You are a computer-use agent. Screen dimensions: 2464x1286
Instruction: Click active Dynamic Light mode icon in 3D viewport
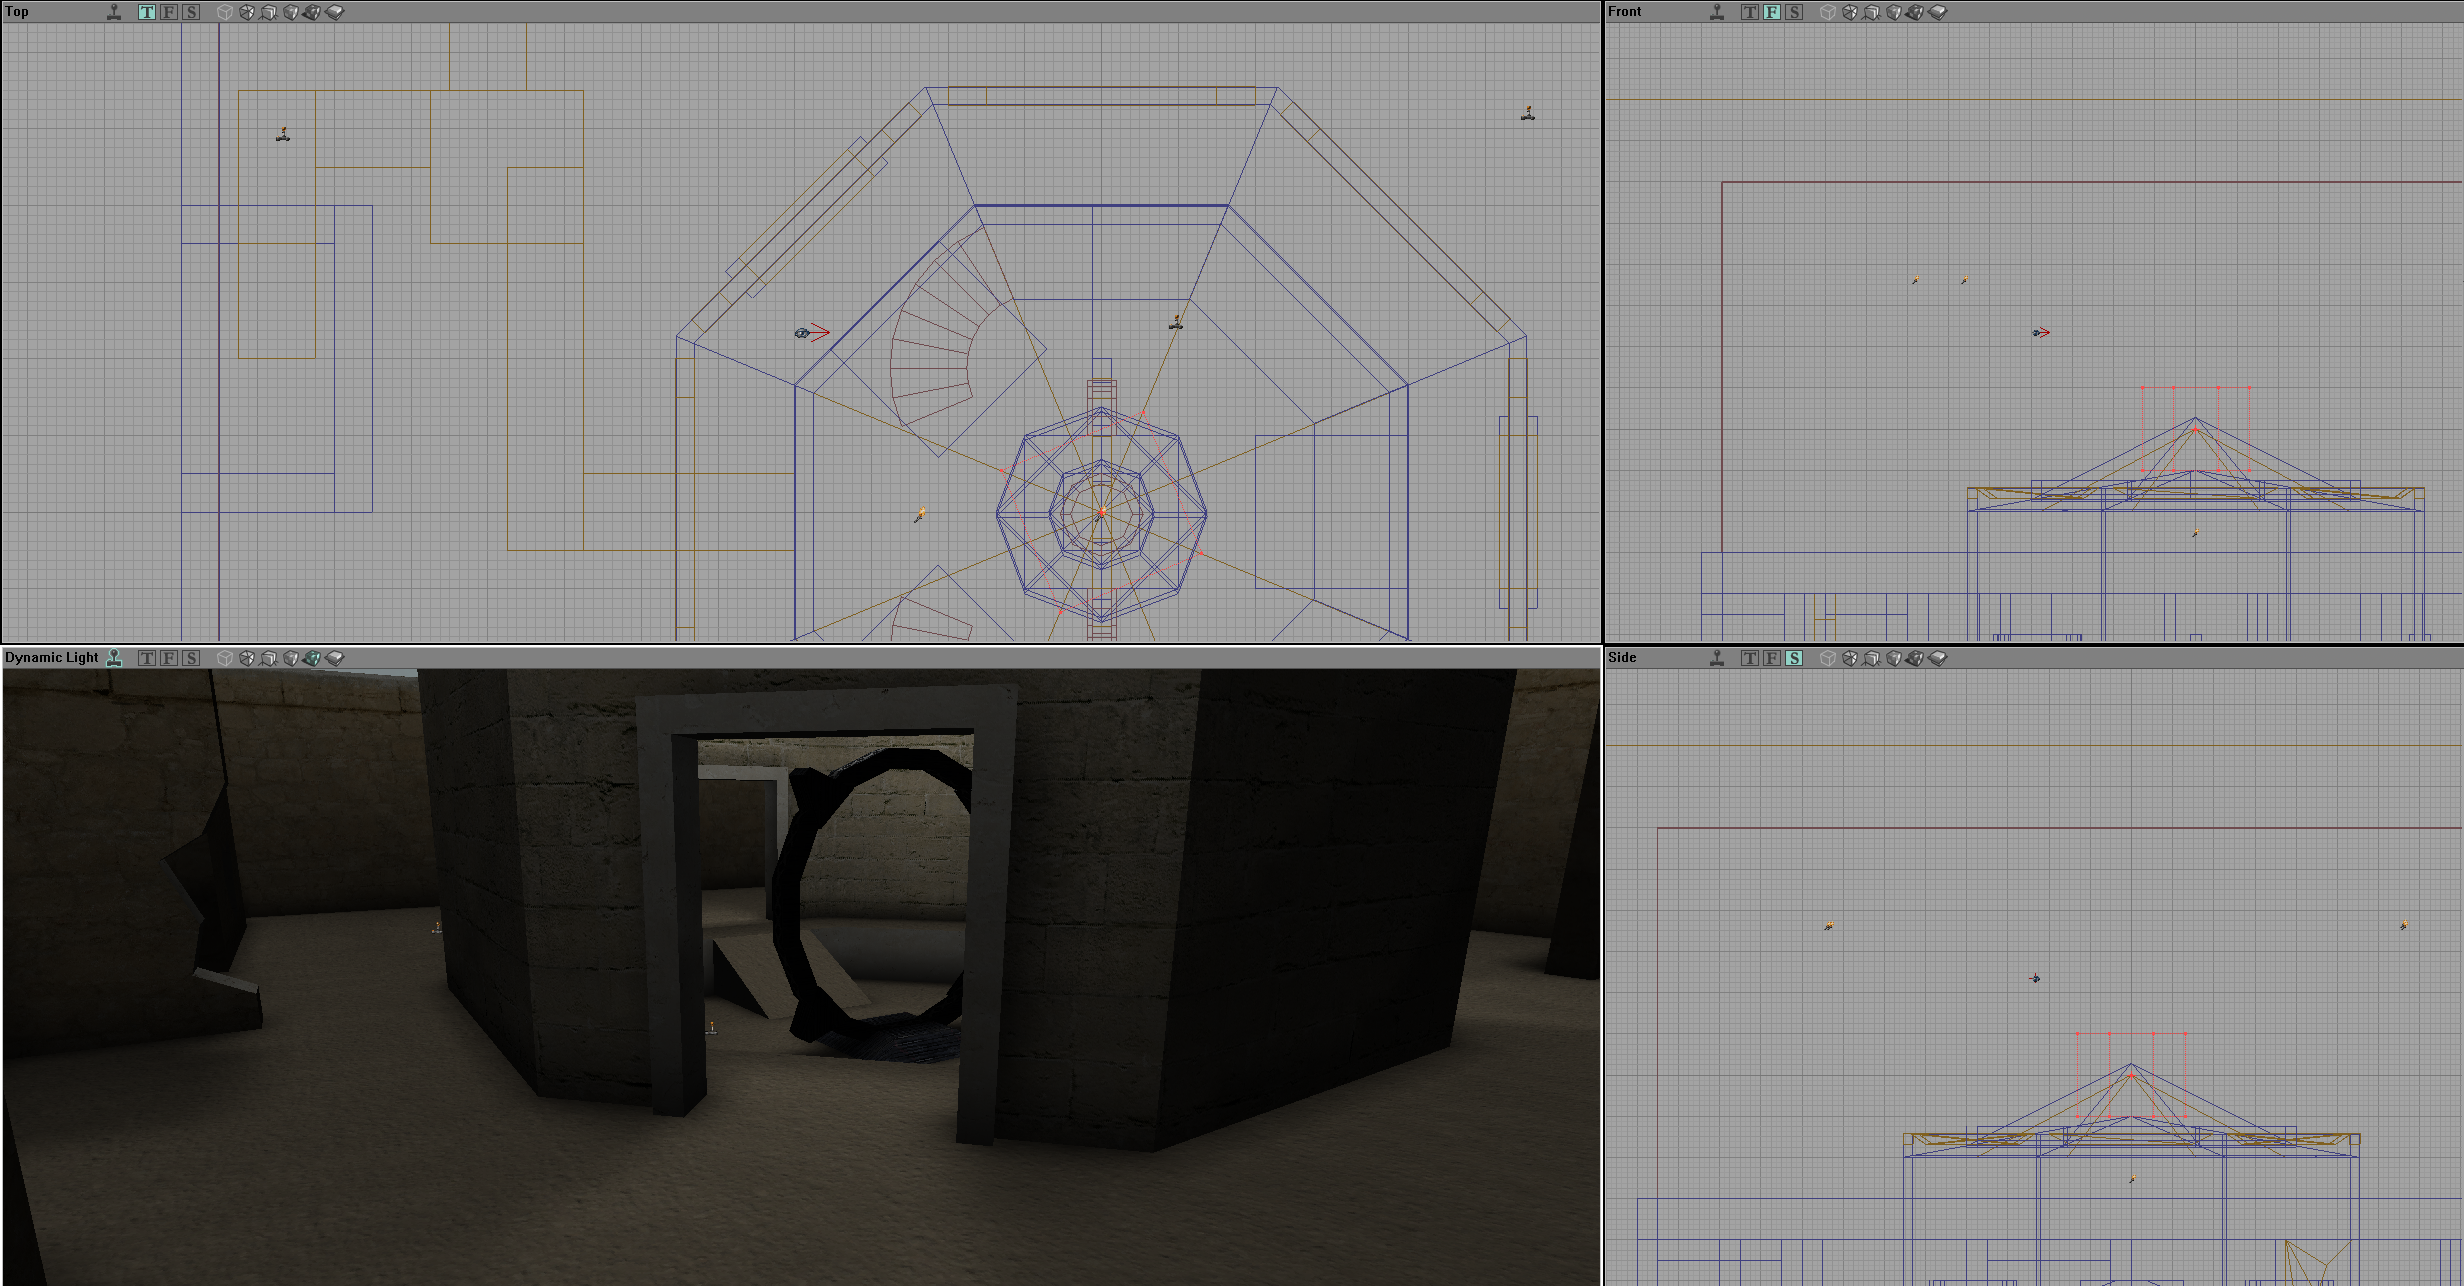click(313, 658)
